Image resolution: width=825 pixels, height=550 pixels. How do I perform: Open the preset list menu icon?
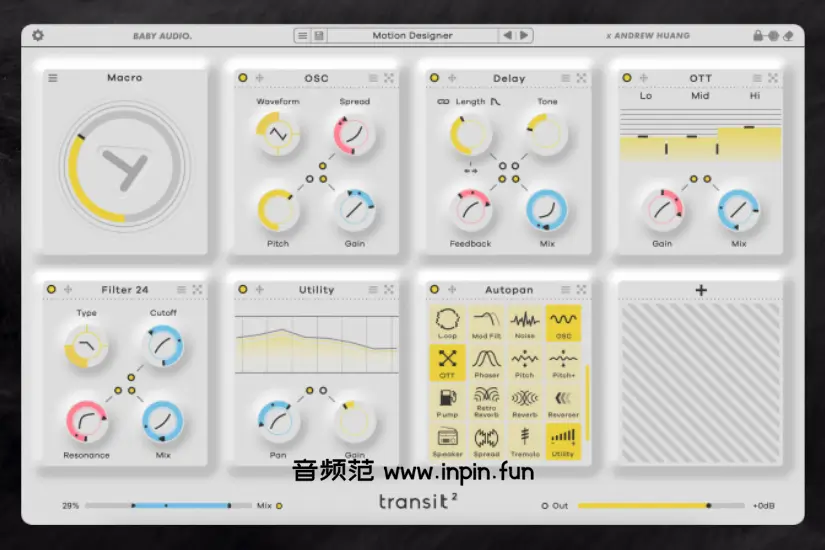coord(303,35)
